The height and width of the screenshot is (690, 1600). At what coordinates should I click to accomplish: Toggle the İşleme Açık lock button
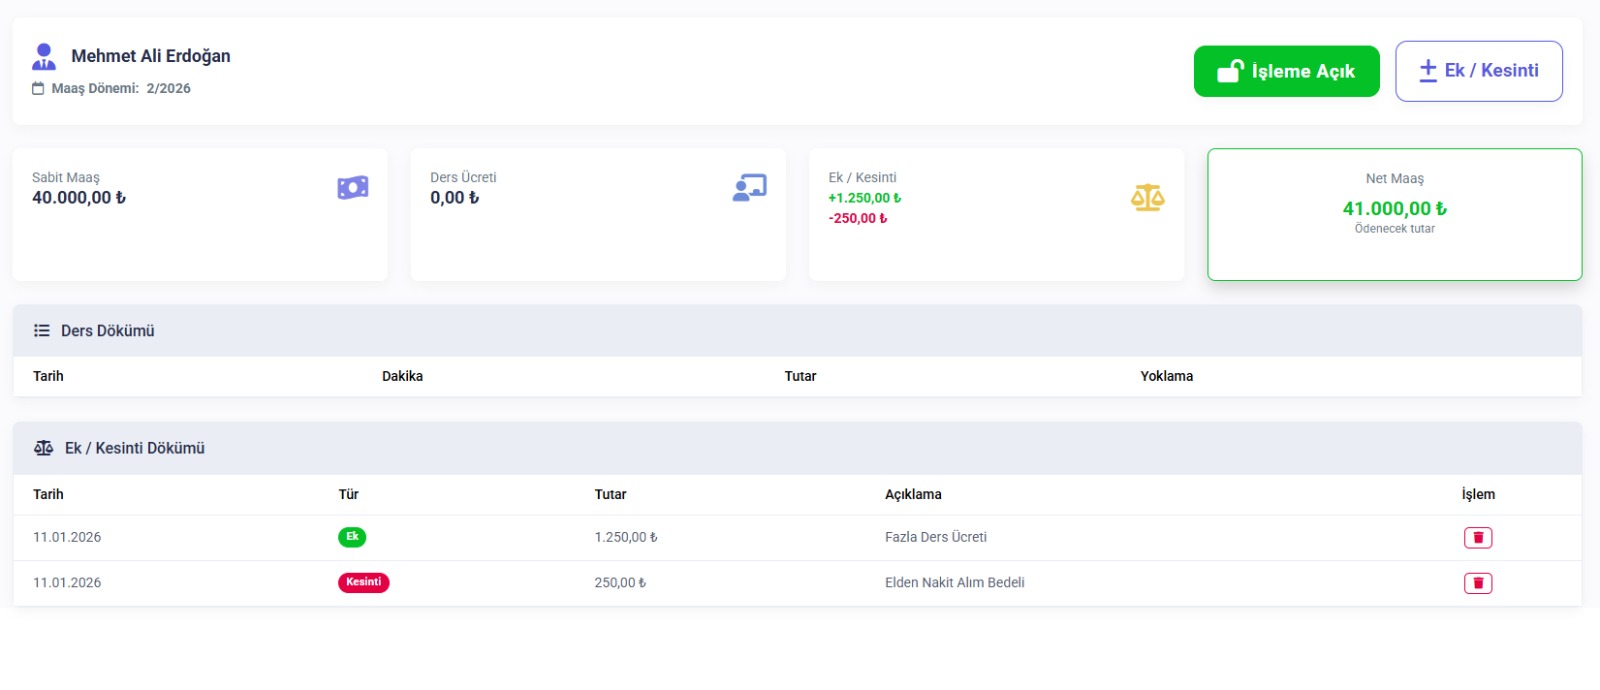pos(1286,71)
